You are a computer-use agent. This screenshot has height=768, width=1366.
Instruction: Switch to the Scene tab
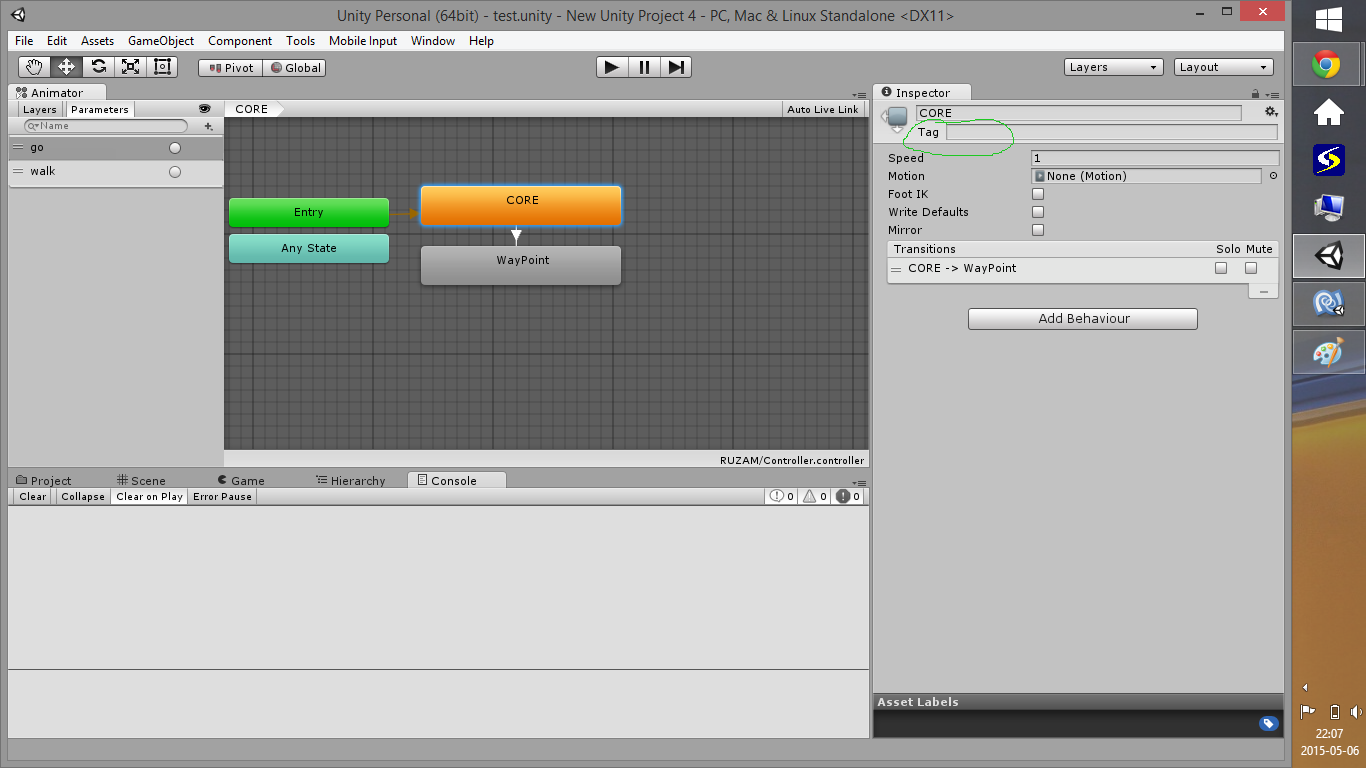141,481
